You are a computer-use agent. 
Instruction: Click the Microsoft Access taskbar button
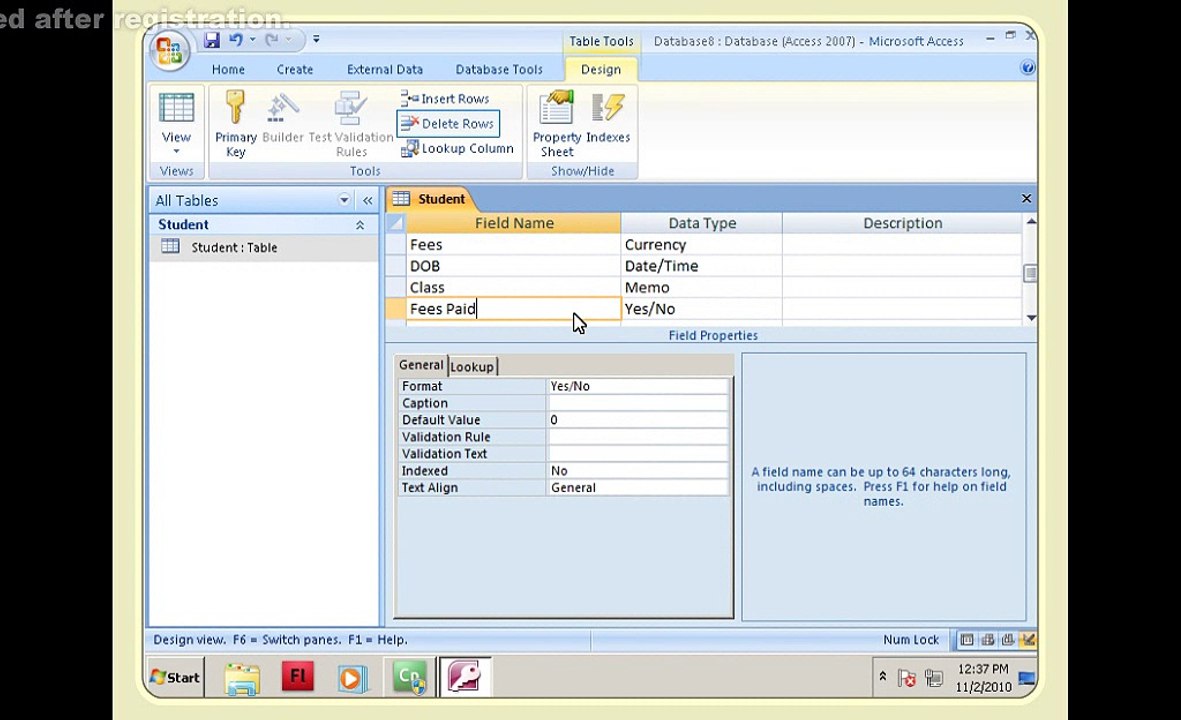(465, 676)
